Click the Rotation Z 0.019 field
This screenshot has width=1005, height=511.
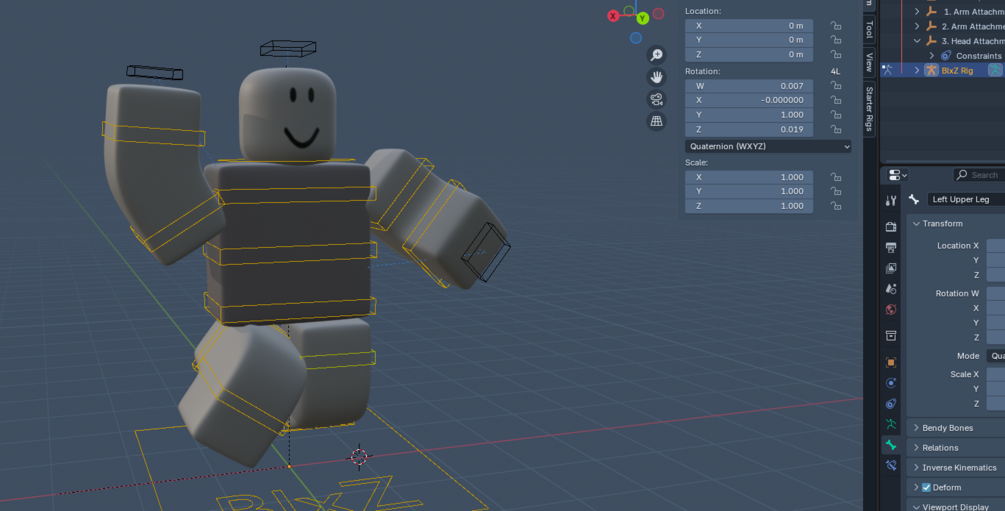pyautogui.click(x=749, y=129)
